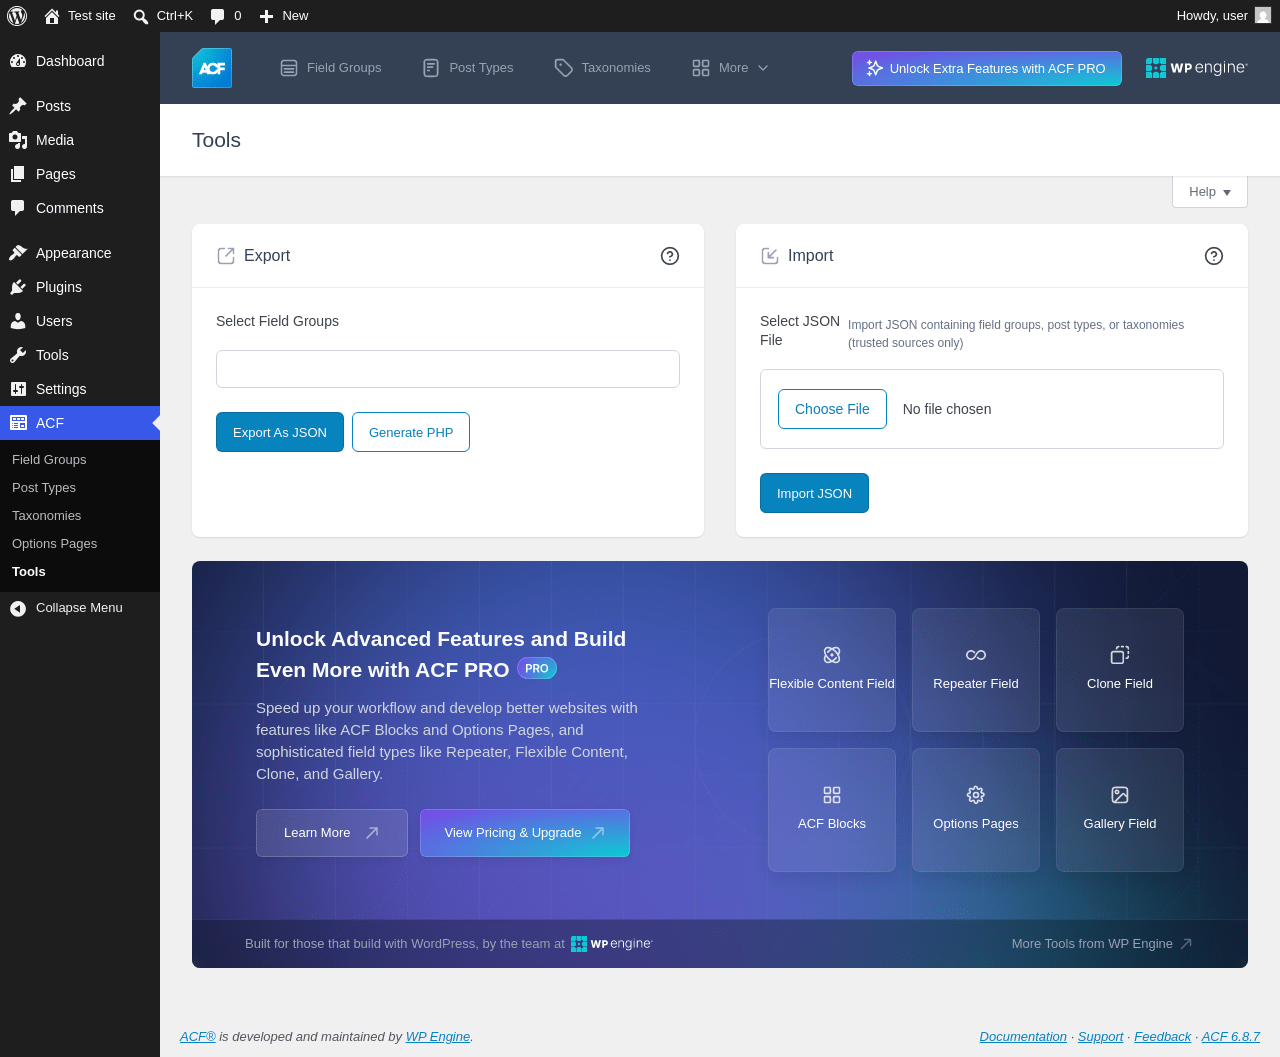
Task: Click the WP Engine footer link
Action: (x=438, y=1037)
